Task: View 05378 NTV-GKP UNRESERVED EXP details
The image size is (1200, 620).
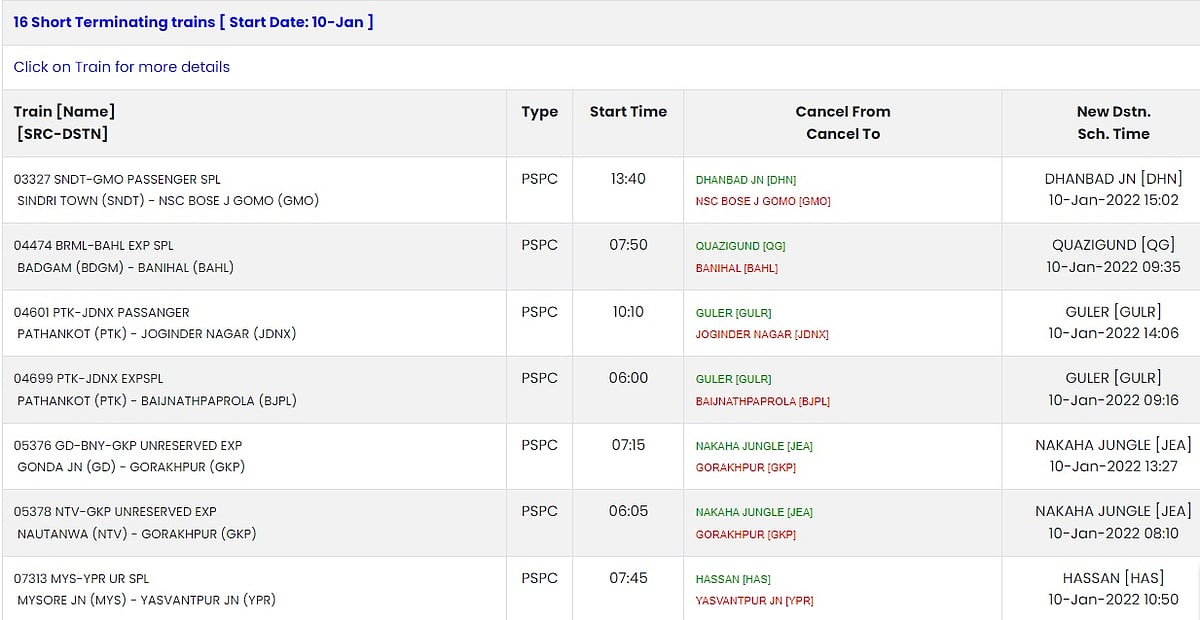Action: tap(115, 512)
